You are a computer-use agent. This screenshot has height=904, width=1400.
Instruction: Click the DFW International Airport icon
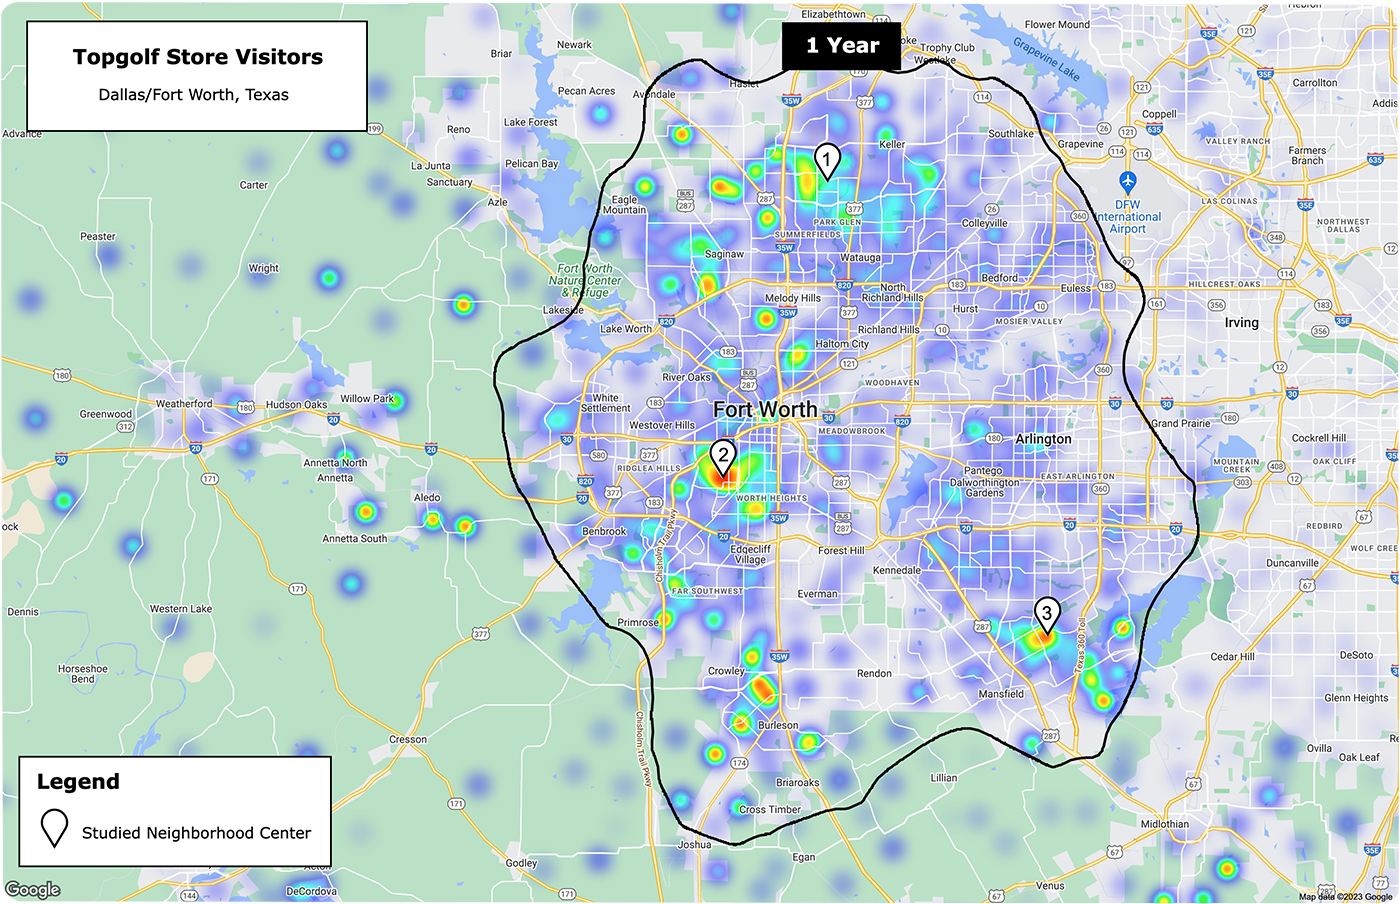click(1128, 183)
